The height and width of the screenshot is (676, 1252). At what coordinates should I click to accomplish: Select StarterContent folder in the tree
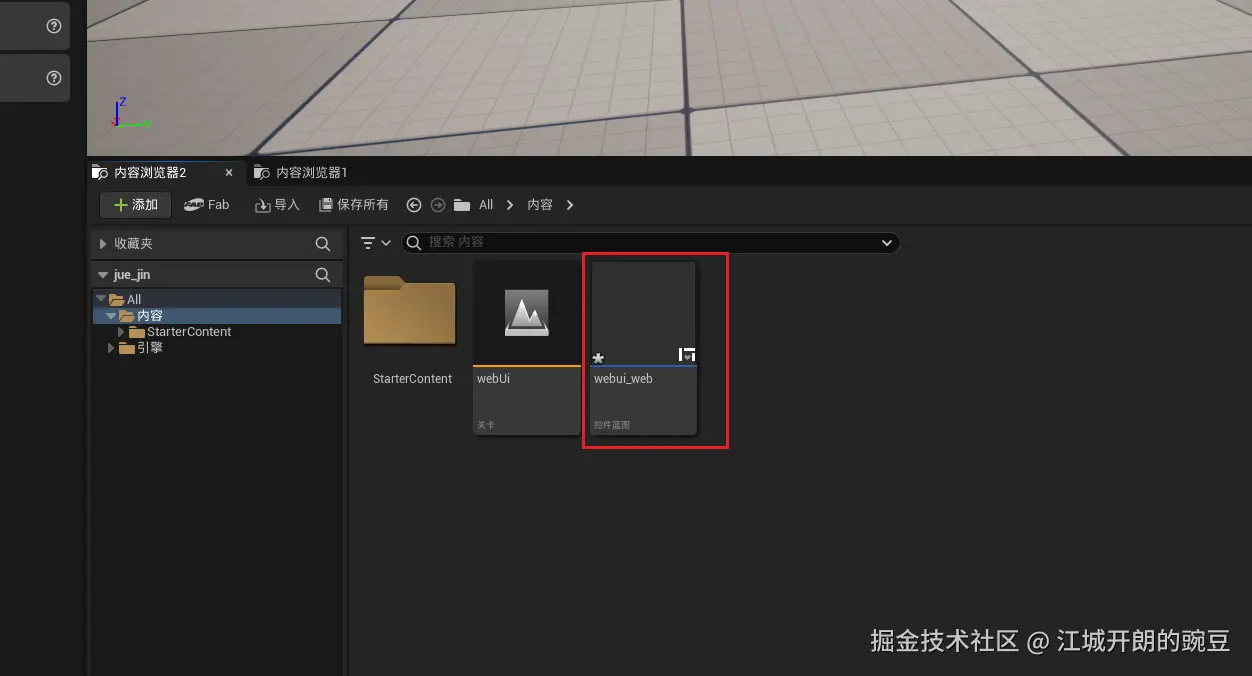coord(189,332)
